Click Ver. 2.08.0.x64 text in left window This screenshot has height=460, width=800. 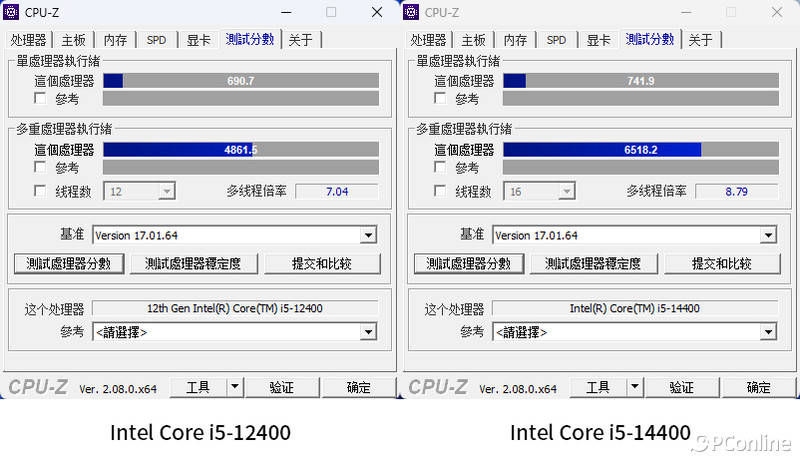pos(118,389)
